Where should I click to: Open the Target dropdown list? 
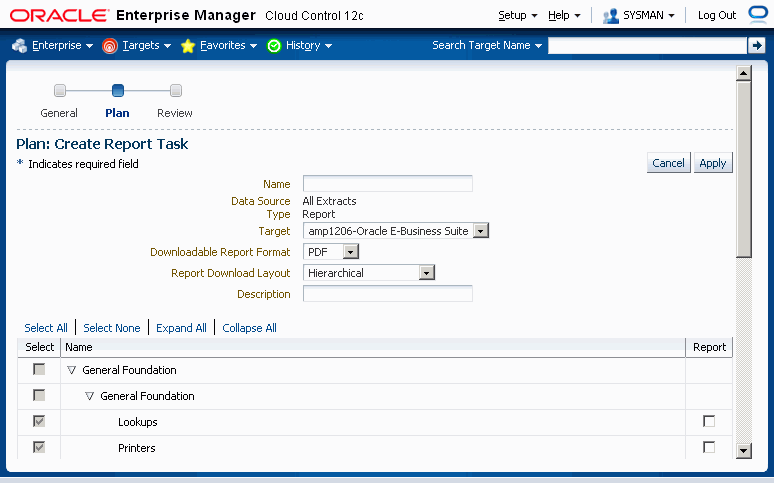click(481, 231)
